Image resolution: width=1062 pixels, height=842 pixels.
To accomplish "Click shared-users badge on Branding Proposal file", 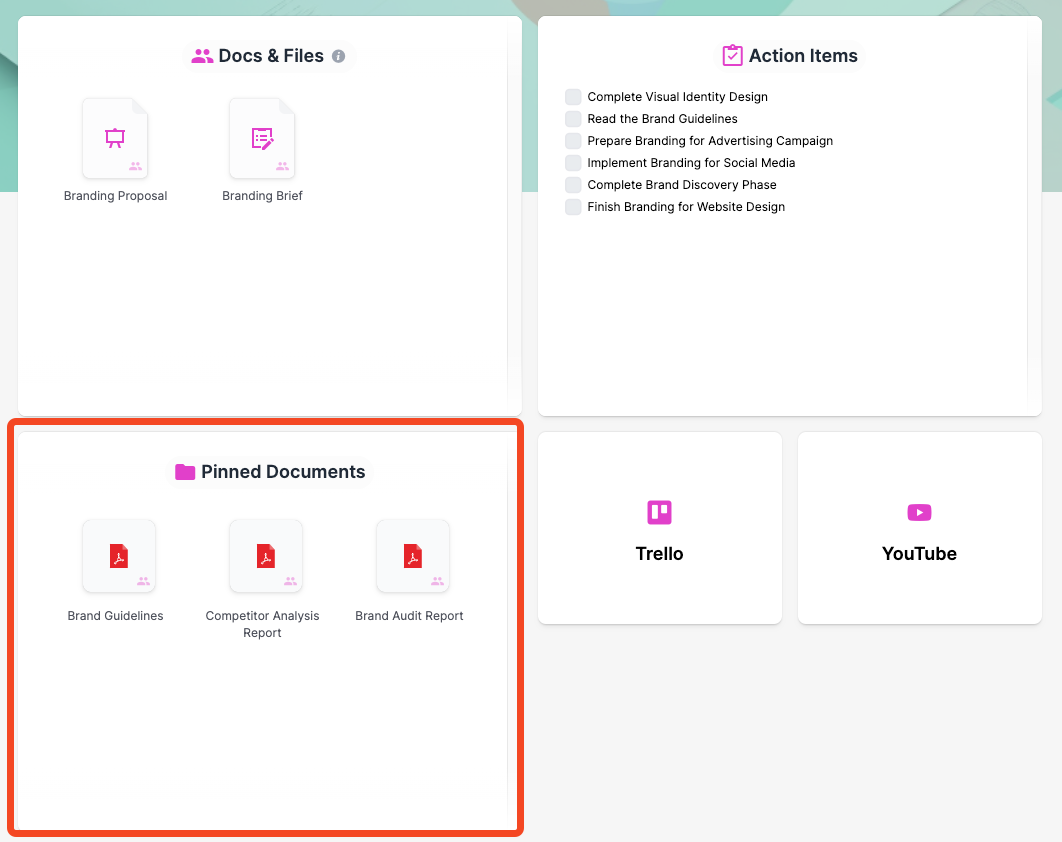I will (135, 166).
